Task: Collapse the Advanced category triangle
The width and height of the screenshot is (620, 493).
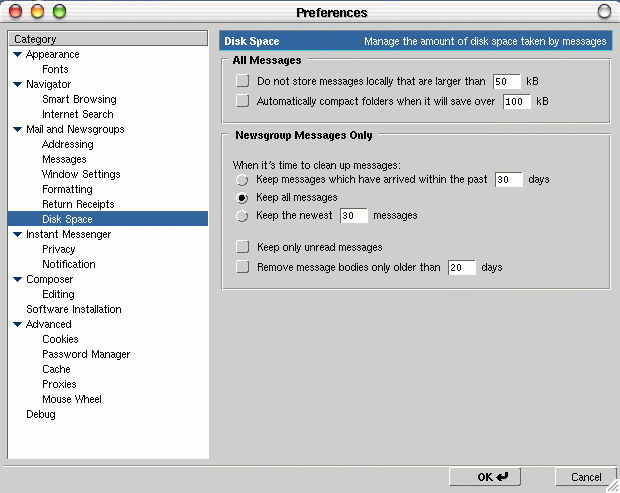Action: [17, 325]
